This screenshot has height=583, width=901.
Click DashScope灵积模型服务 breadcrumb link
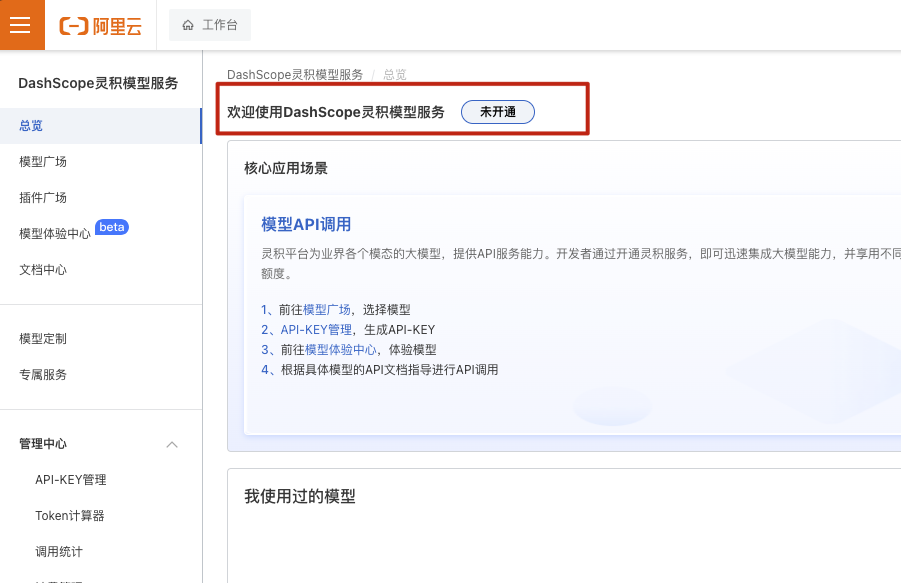click(295, 75)
